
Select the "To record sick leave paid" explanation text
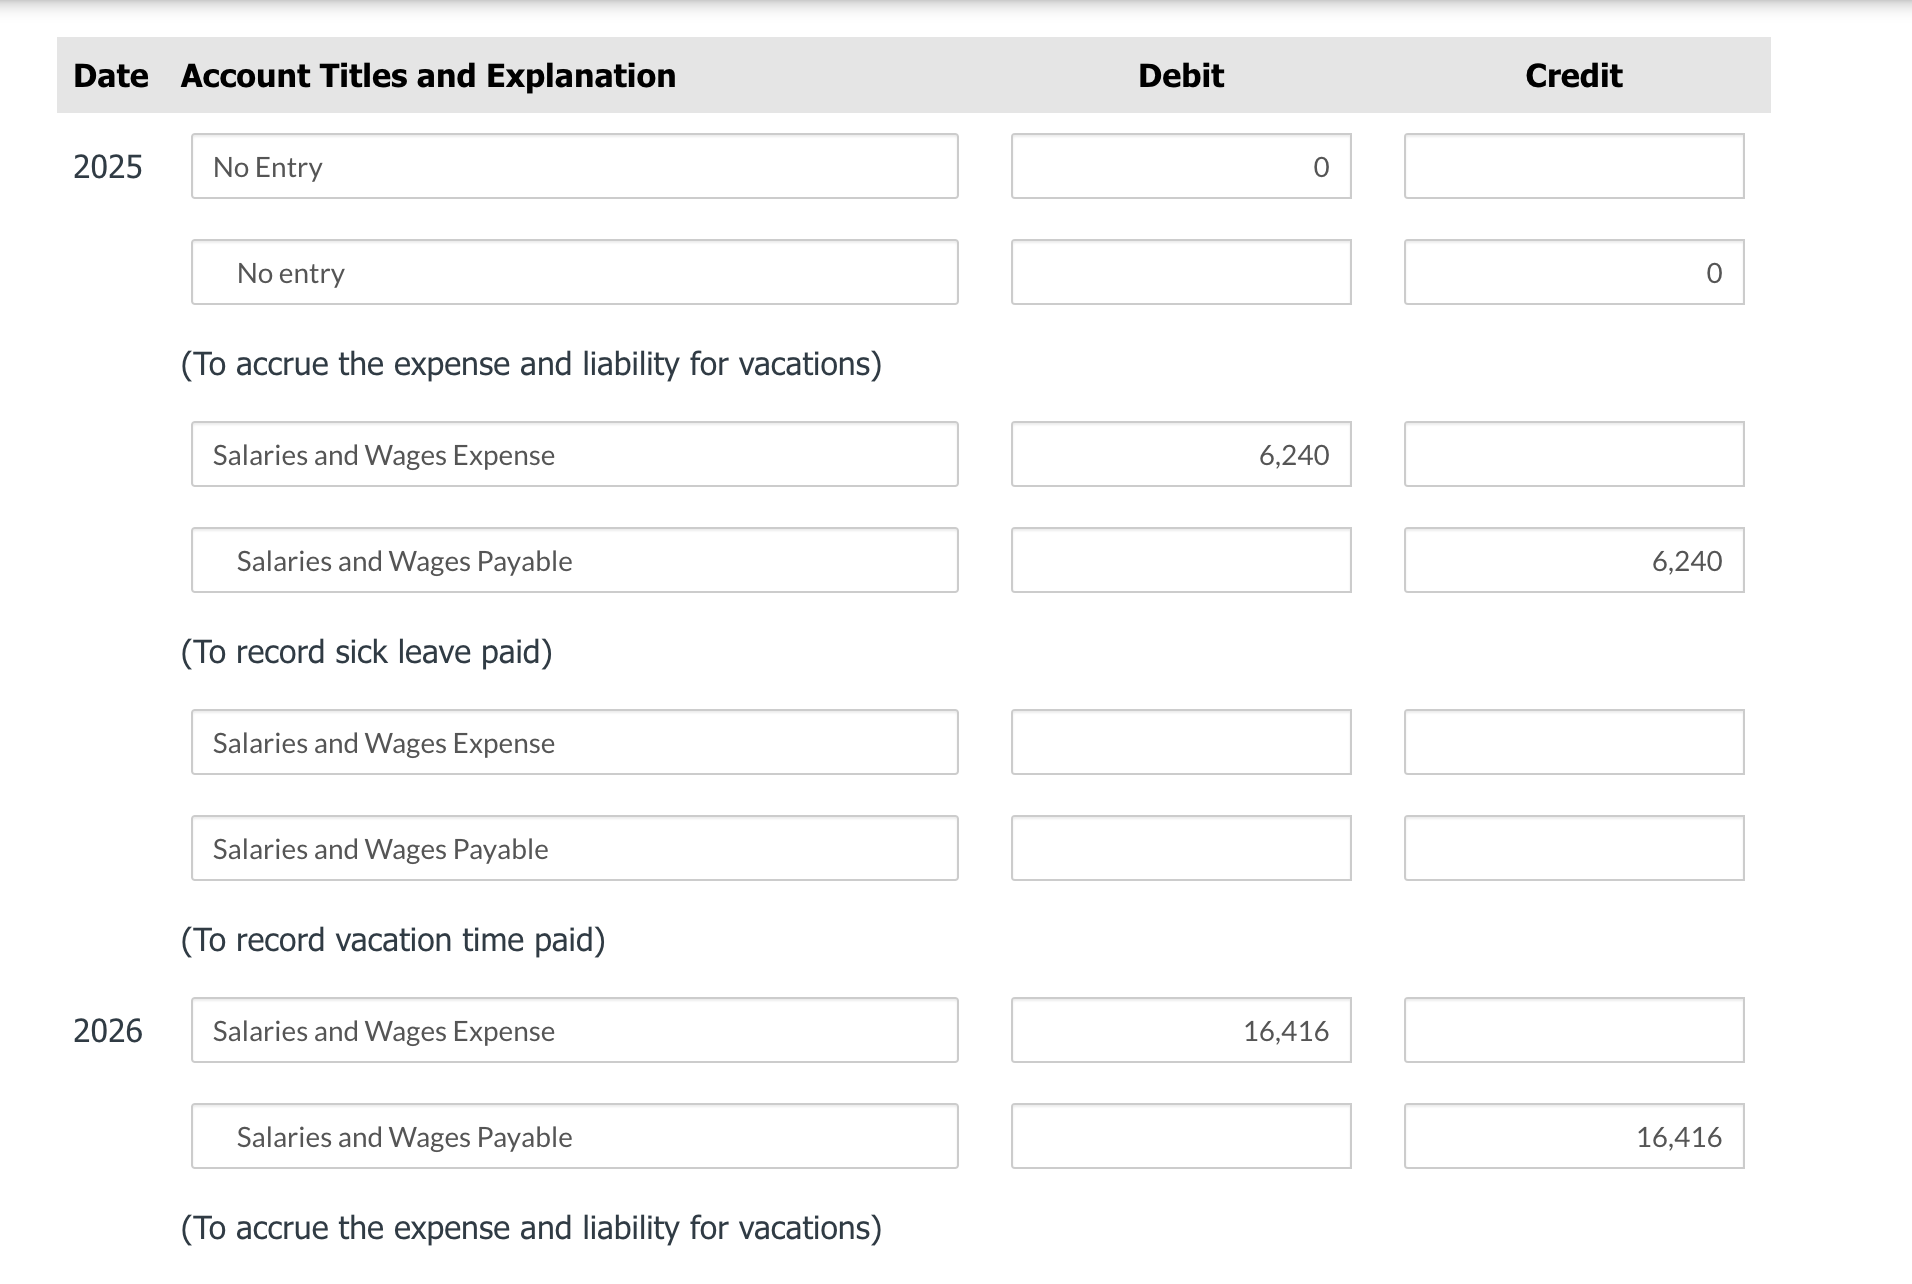[x=367, y=651]
